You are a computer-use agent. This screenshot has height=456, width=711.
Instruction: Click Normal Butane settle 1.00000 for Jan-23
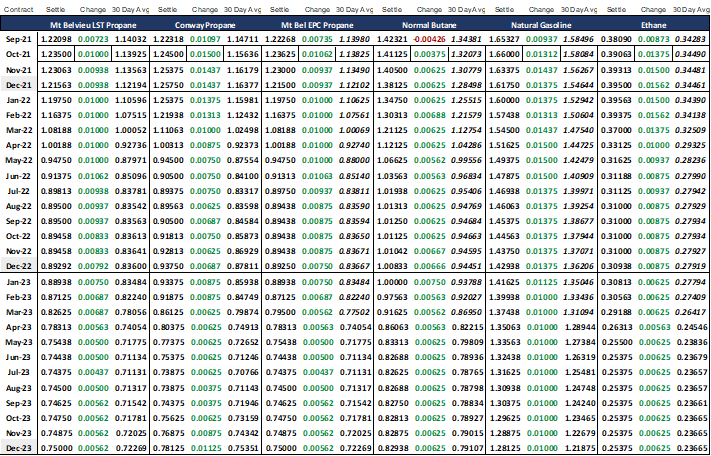[392, 282]
